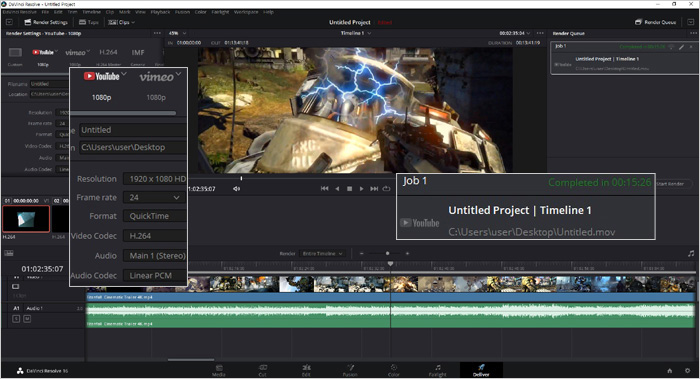Toggle loop playback in viewer
Screen dimensions: 700x379
tap(387, 189)
